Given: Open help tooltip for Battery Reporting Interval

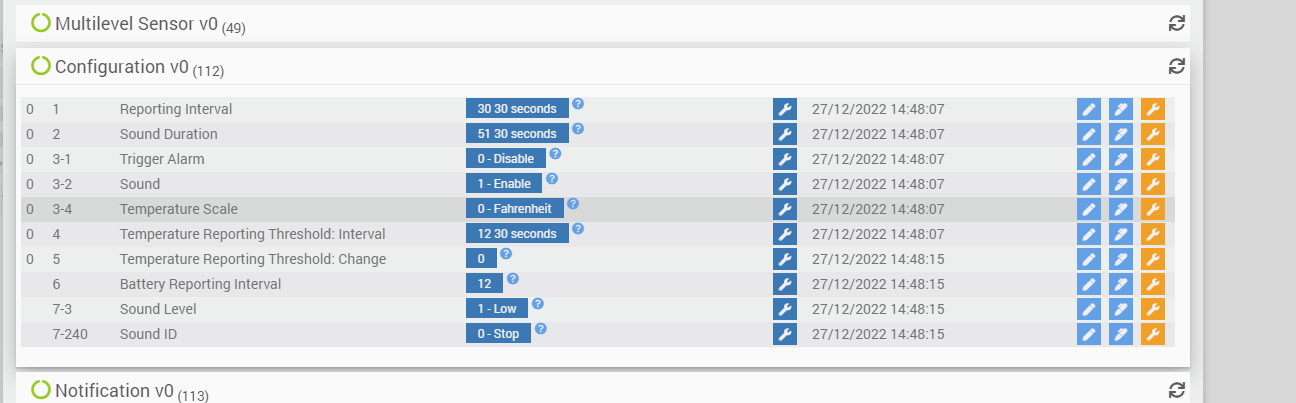Looking at the screenshot, I should tap(513, 279).
